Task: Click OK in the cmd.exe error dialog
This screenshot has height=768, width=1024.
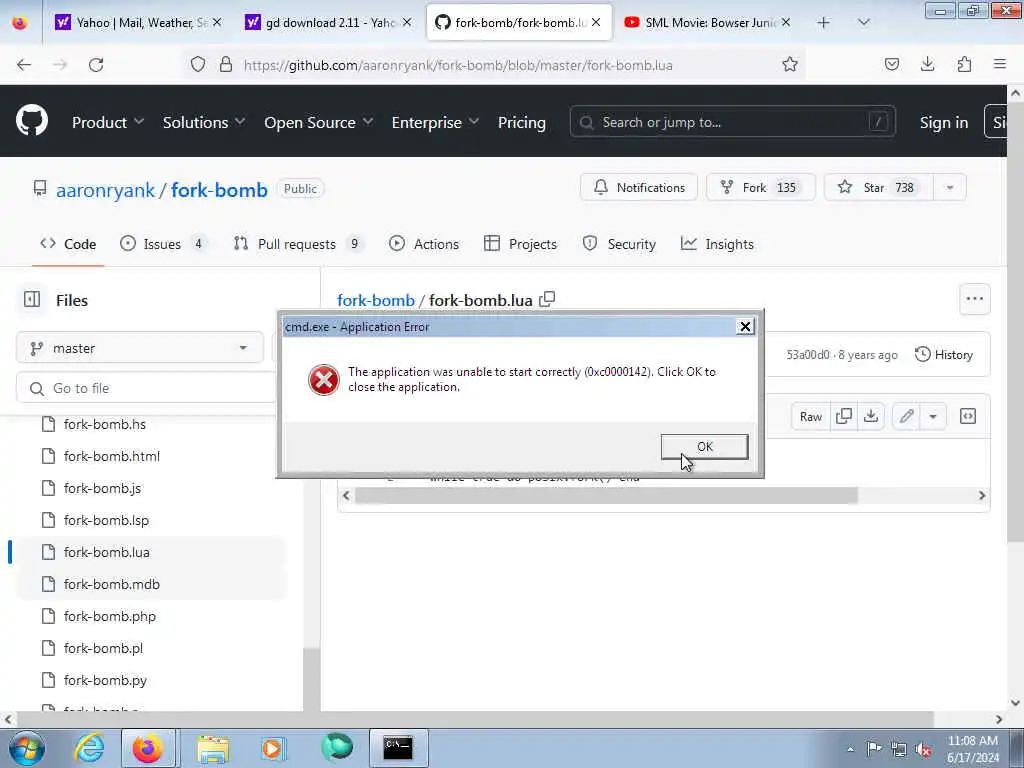Action: coord(704,447)
